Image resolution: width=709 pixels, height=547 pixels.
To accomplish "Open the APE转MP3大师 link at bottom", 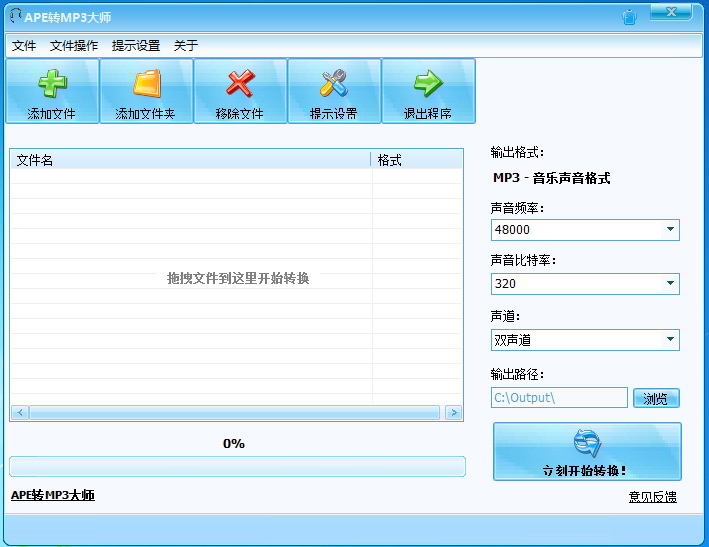I will (53, 495).
